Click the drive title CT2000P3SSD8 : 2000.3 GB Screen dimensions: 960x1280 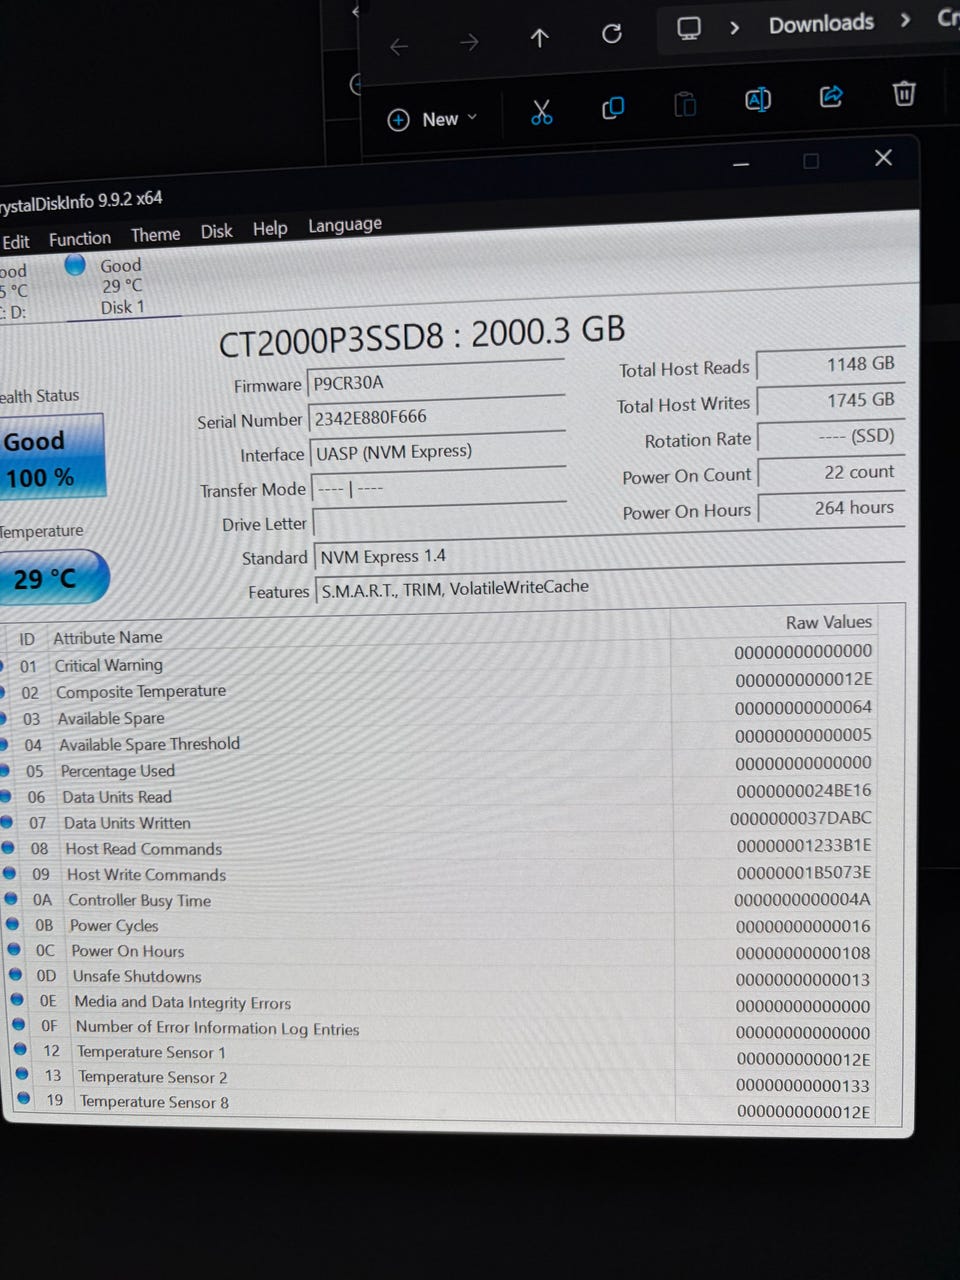422,336
